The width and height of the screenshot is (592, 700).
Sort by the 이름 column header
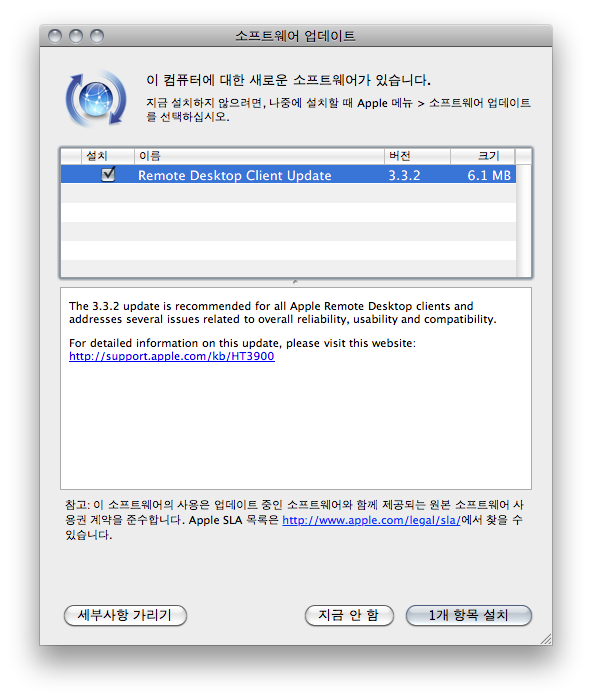click(259, 156)
